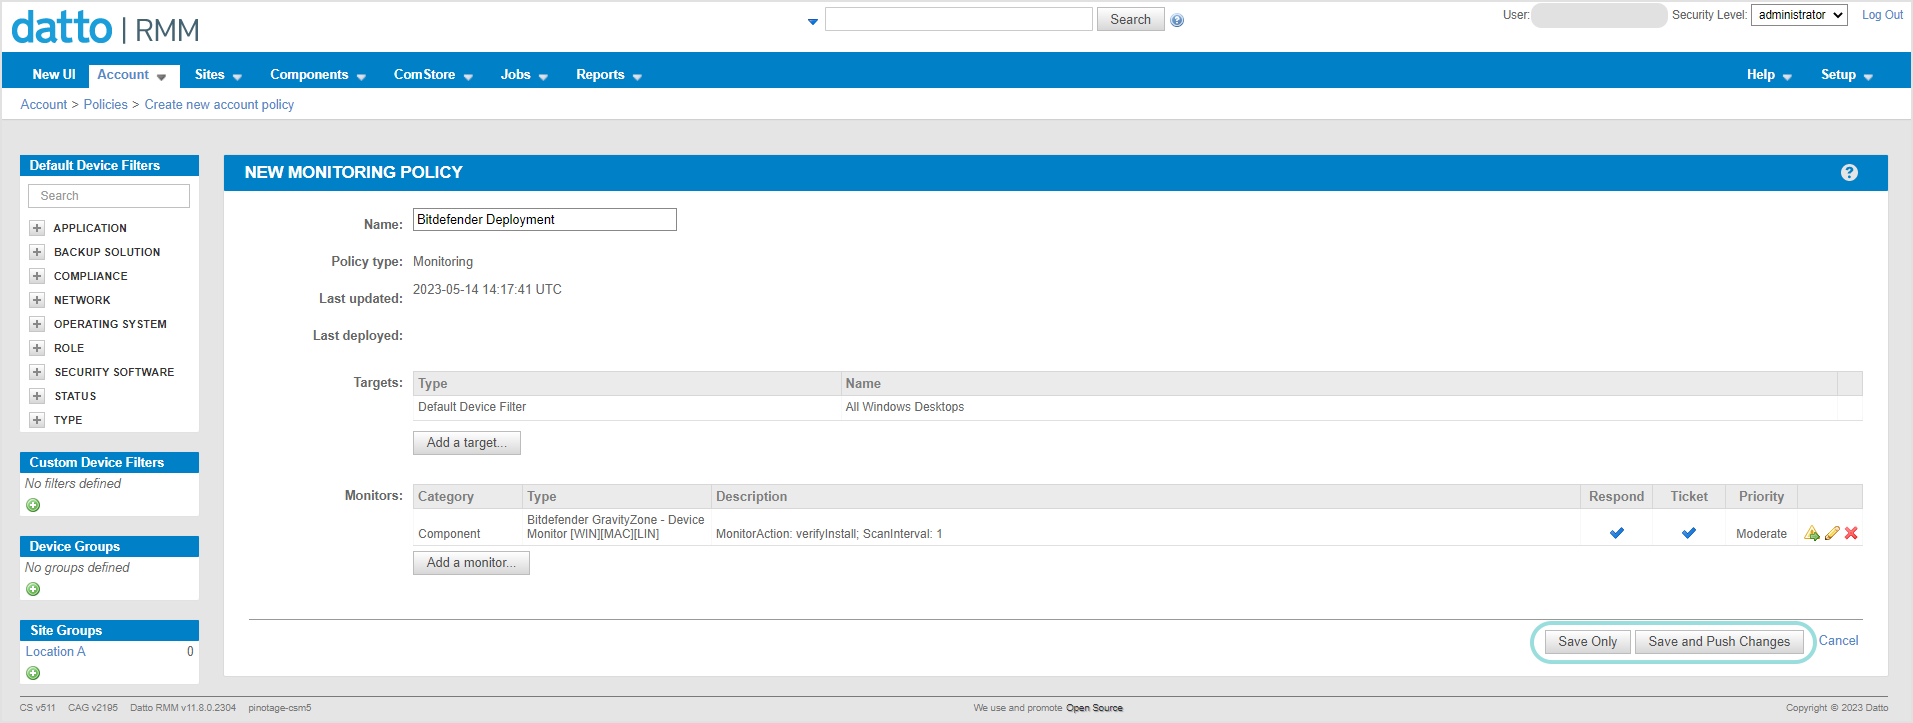Click the Cancel link
1913x723 pixels.
pyautogui.click(x=1838, y=641)
